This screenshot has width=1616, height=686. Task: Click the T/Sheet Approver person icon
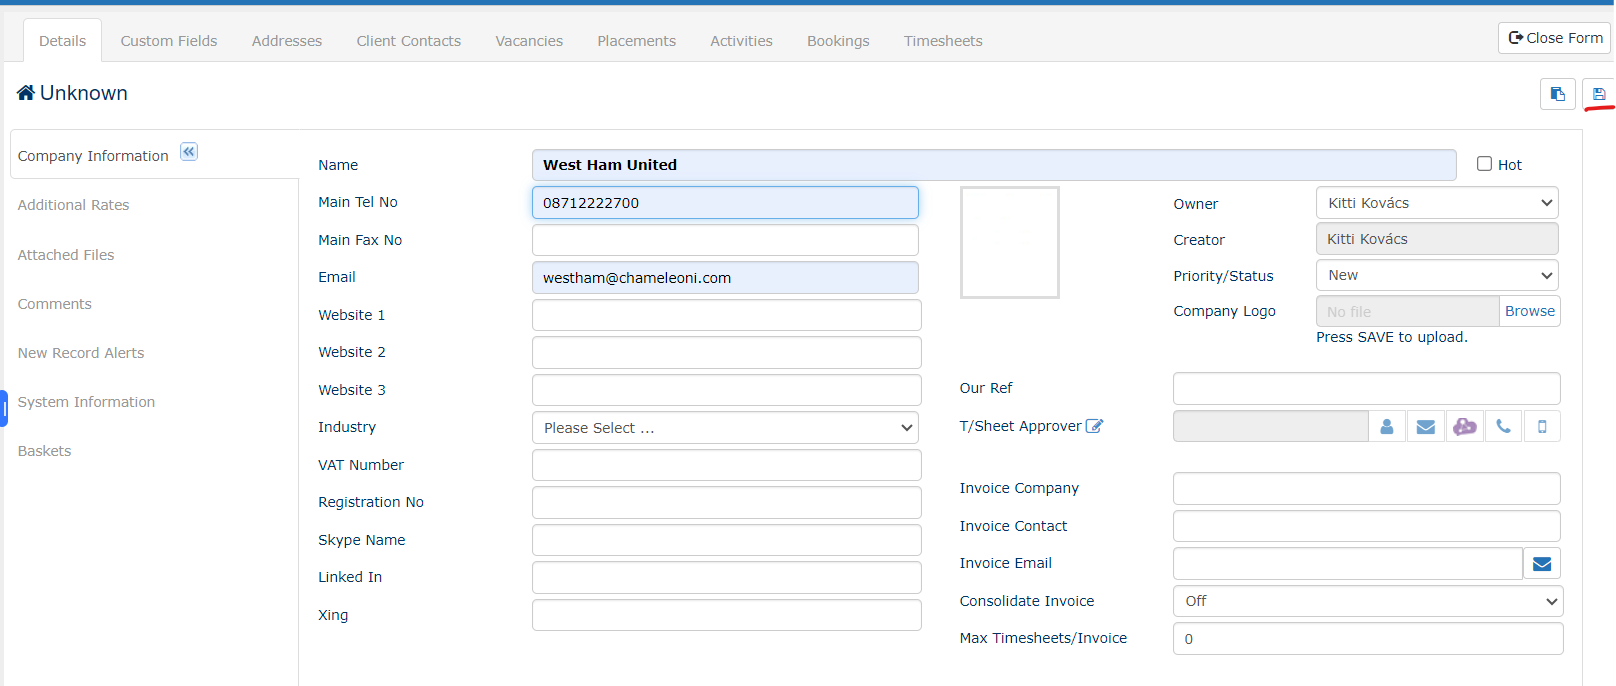(x=1386, y=427)
